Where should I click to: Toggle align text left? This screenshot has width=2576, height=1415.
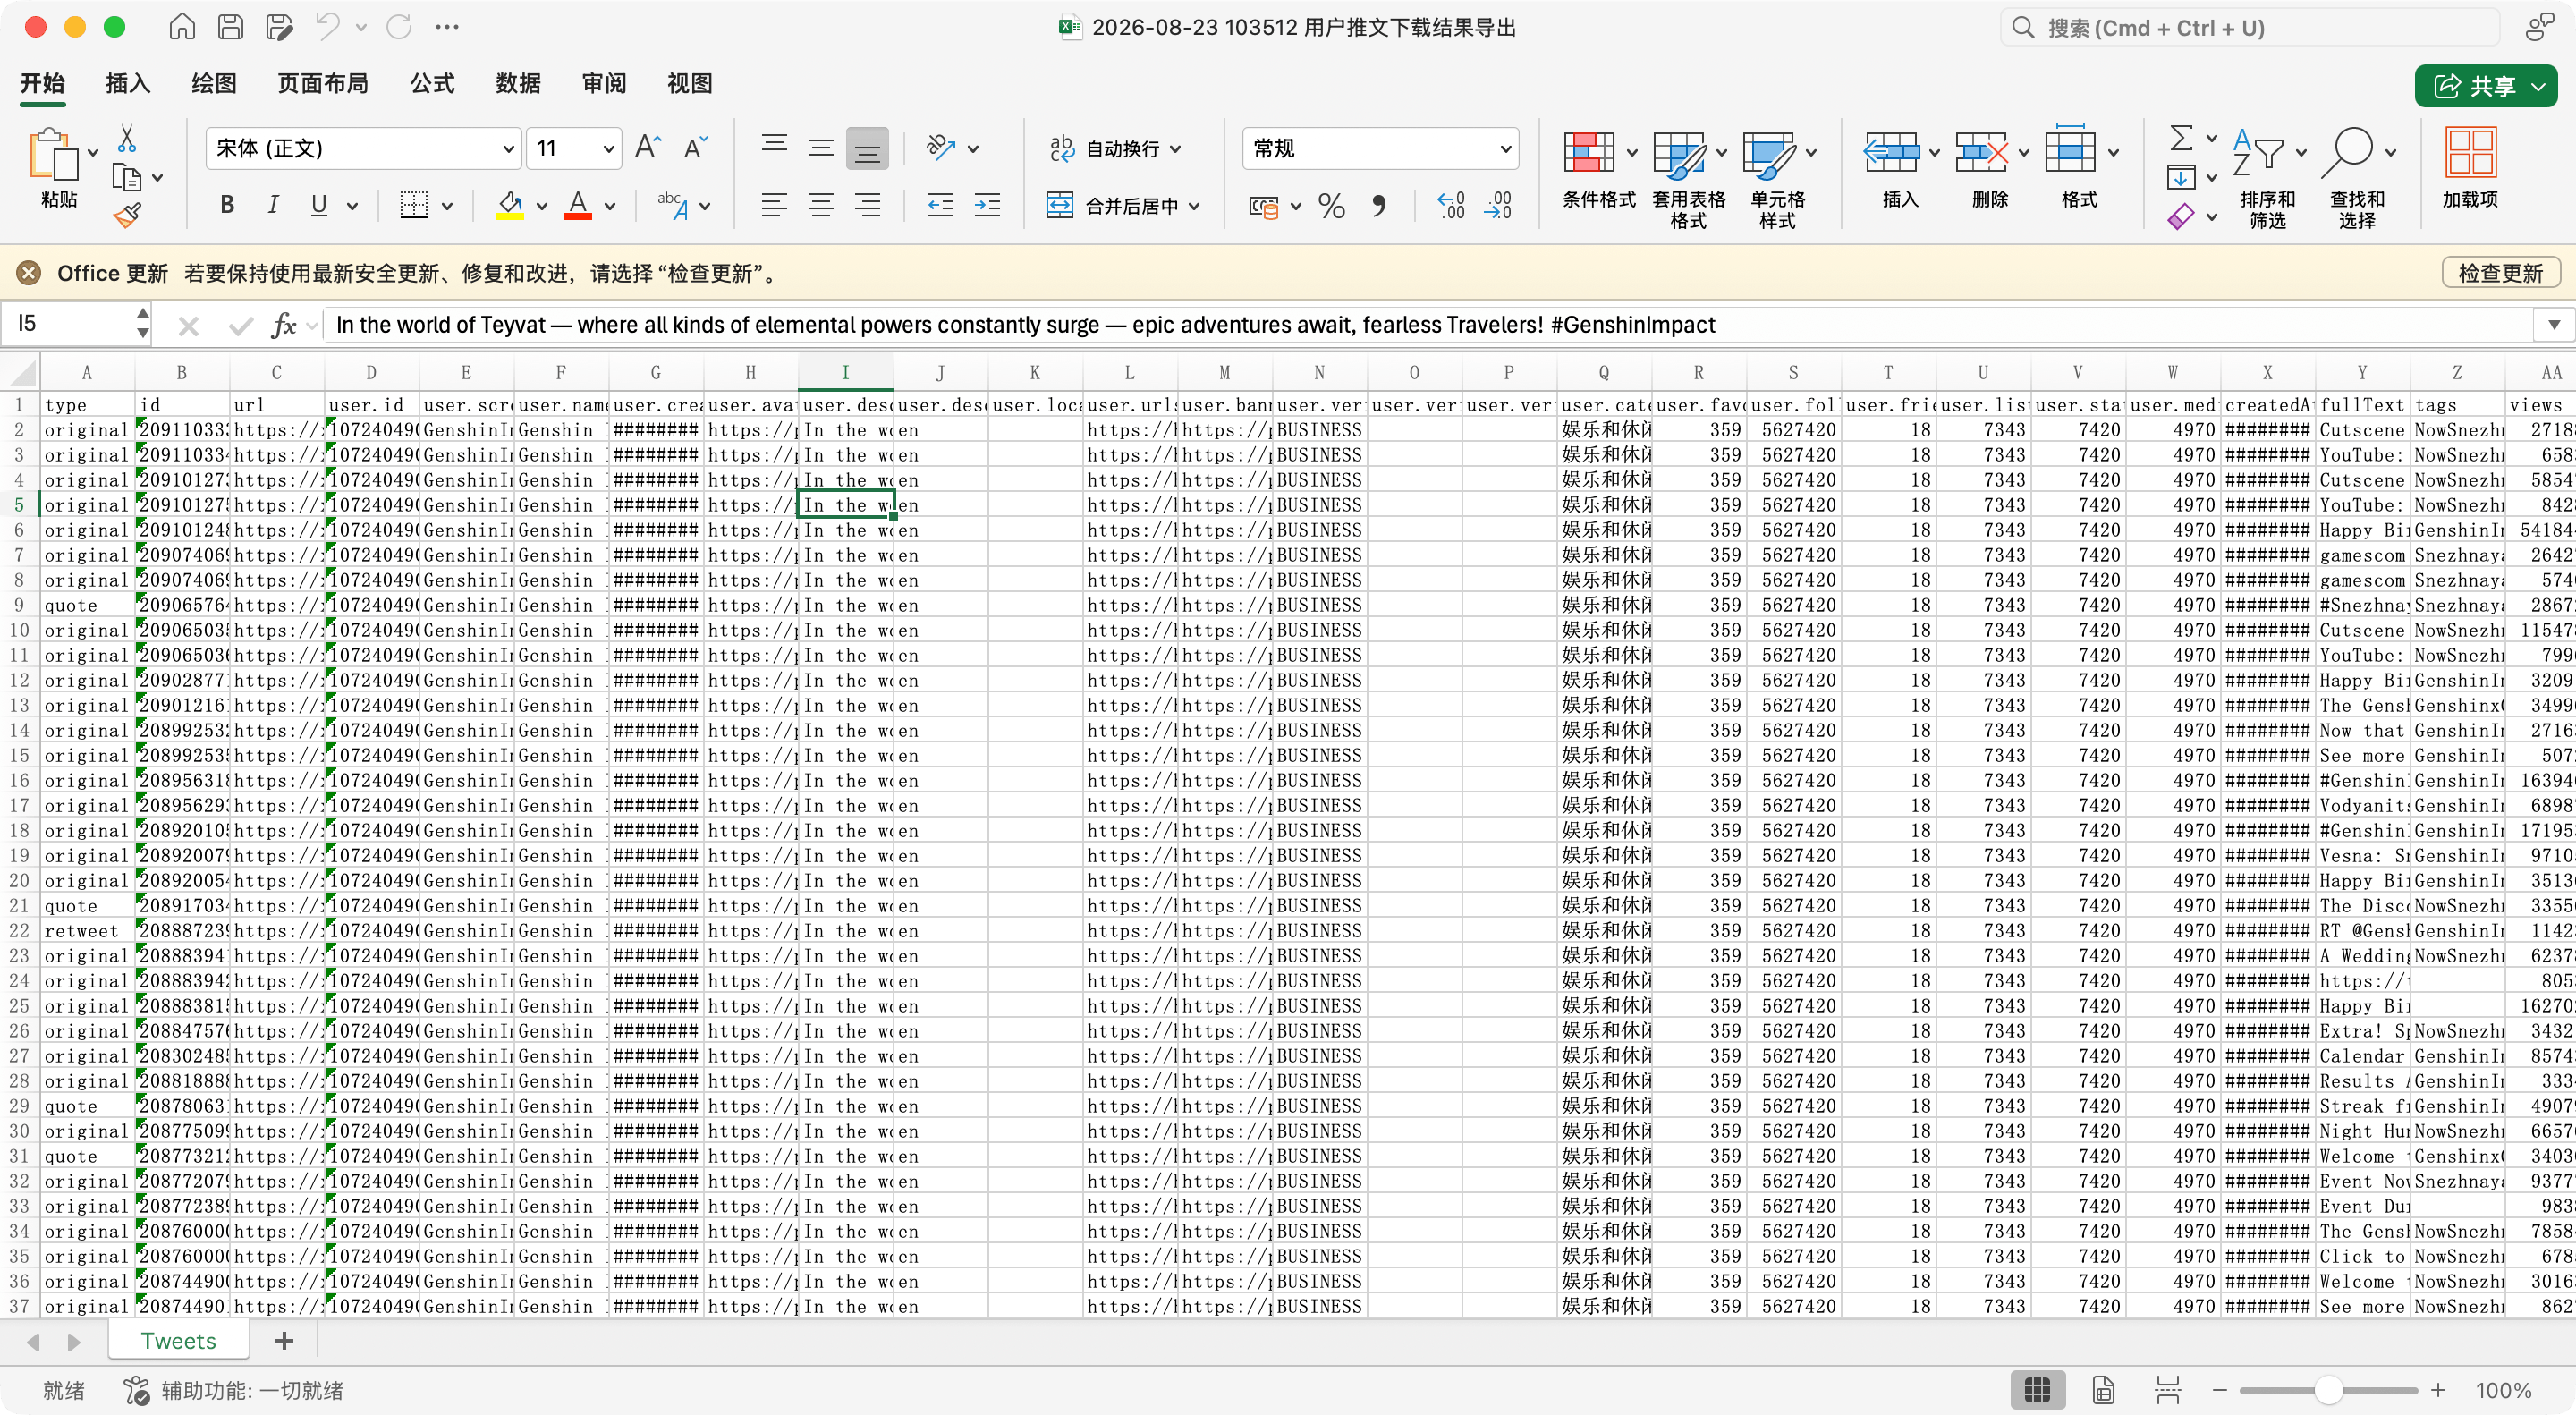point(774,206)
